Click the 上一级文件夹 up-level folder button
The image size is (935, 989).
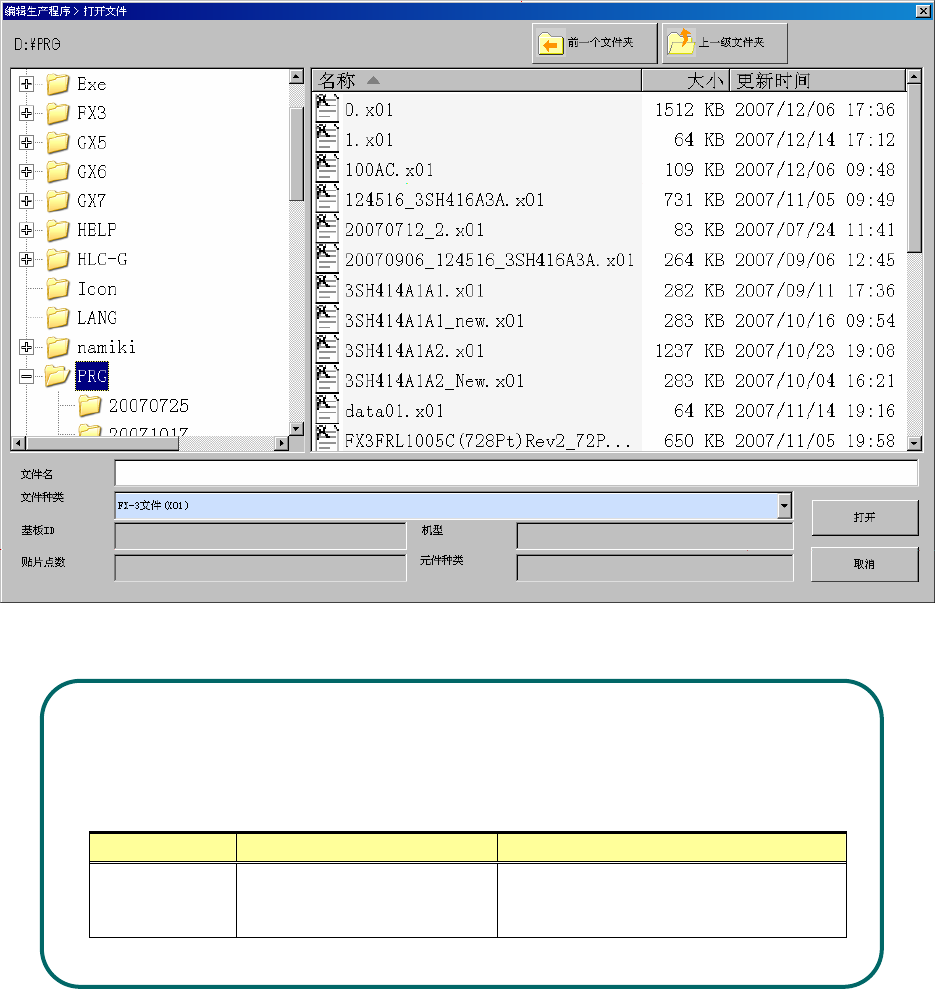(724, 43)
